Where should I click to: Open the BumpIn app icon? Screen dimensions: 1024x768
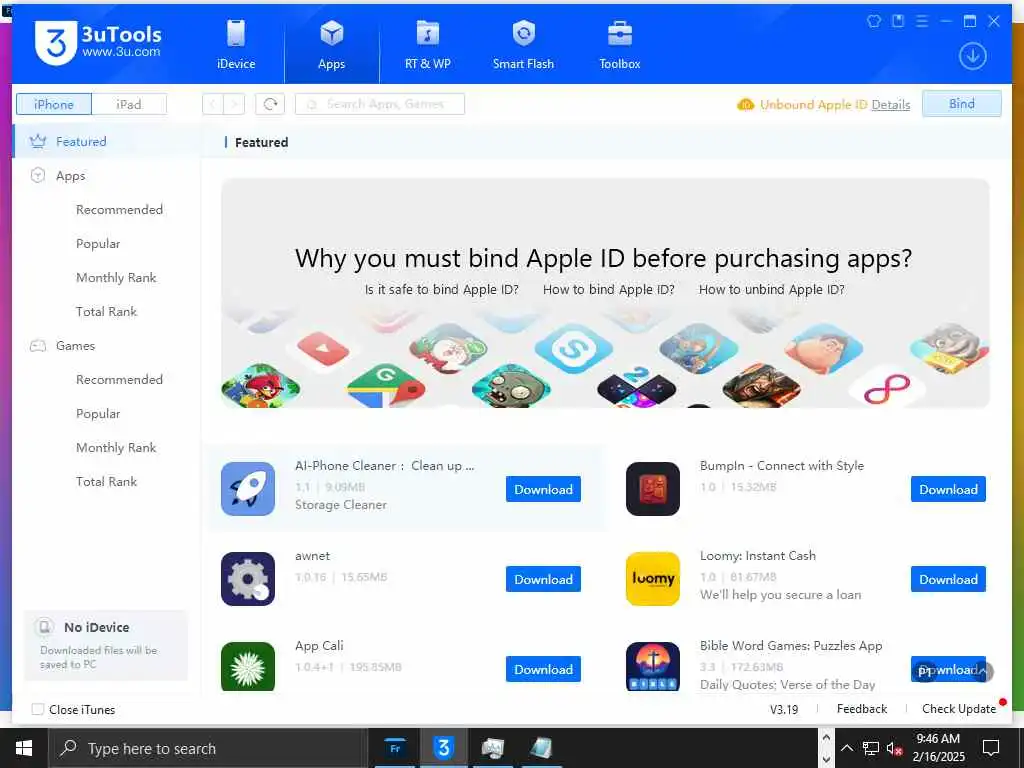(x=652, y=488)
